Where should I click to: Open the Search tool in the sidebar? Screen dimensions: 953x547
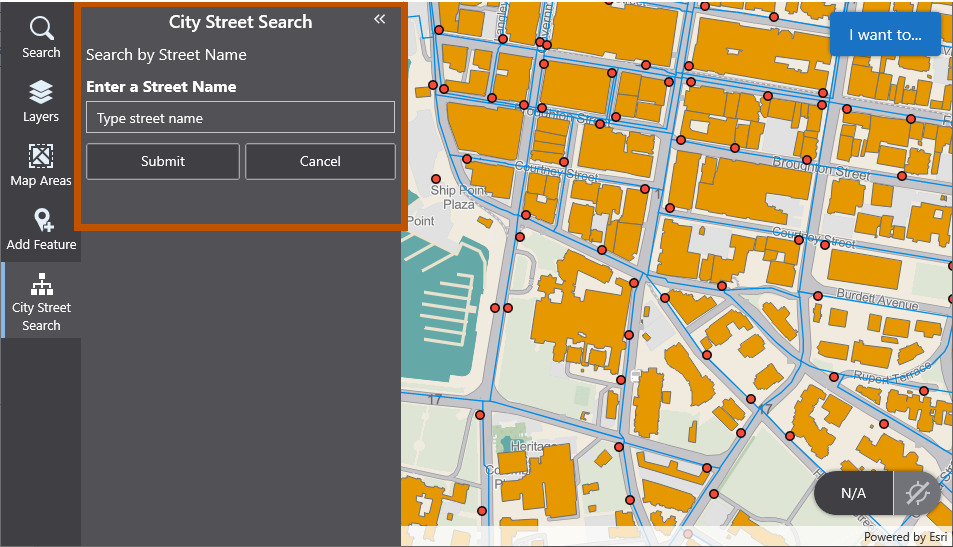pyautogui.click(x=41, y=37)
